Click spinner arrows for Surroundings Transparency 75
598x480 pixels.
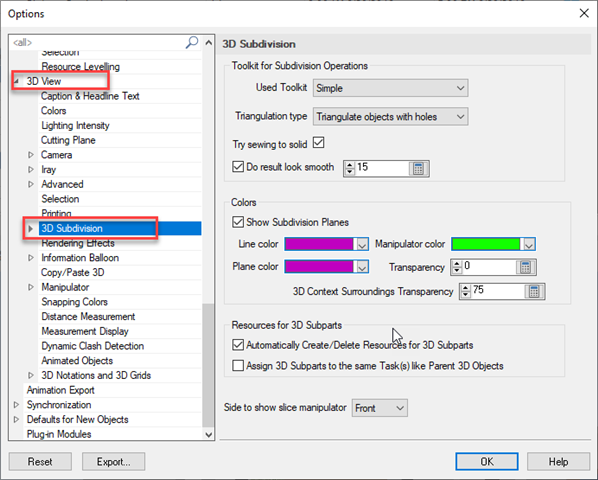[465, 292]
